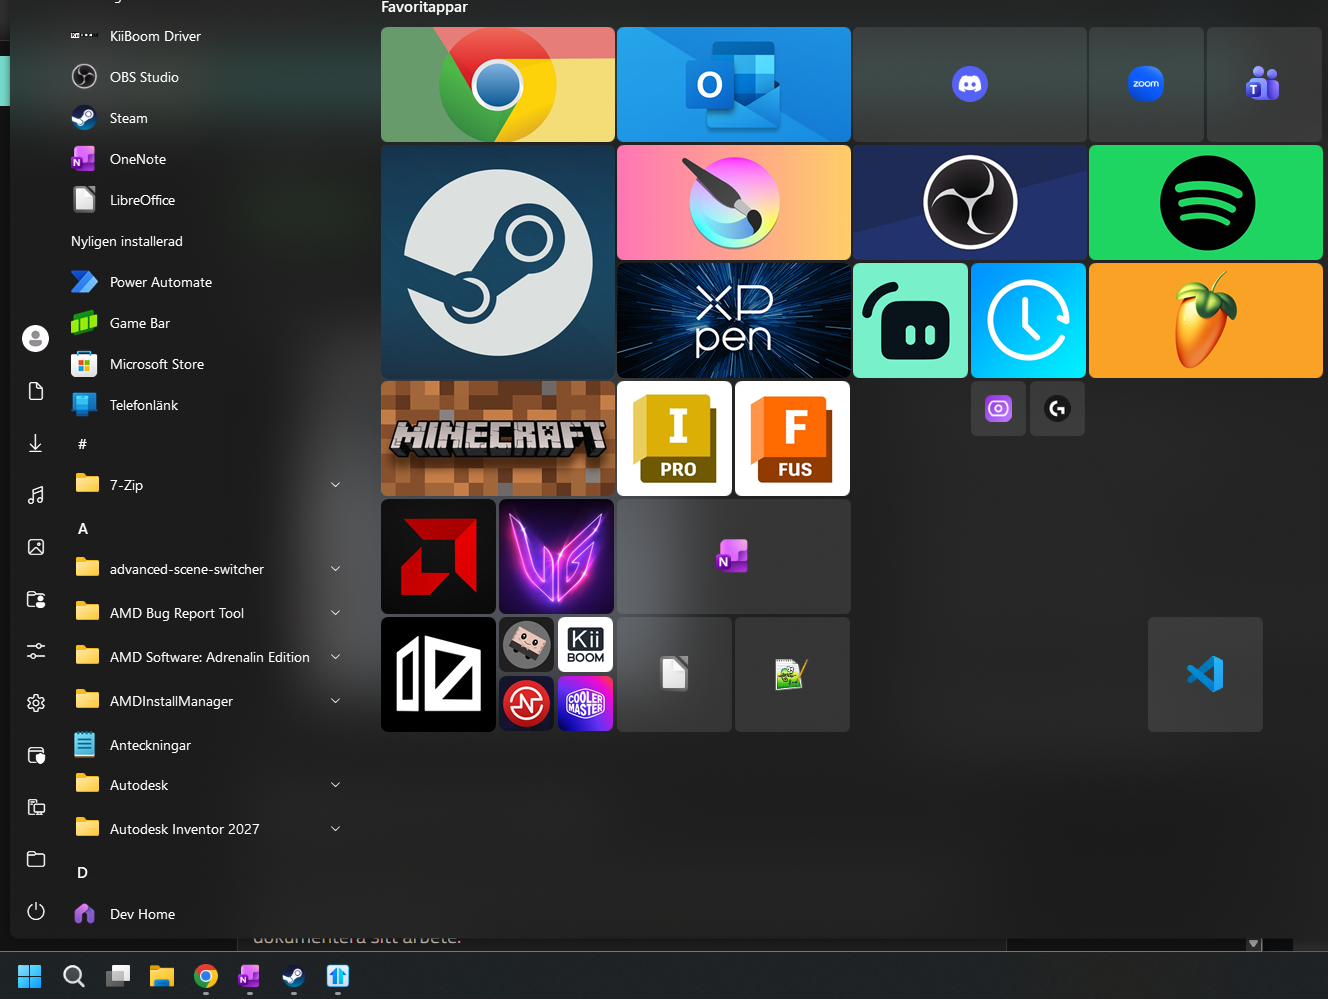The image size is (1328, 999).
Task: Launch LibreOffice from the app list
Action: click(x=206, y=200)
